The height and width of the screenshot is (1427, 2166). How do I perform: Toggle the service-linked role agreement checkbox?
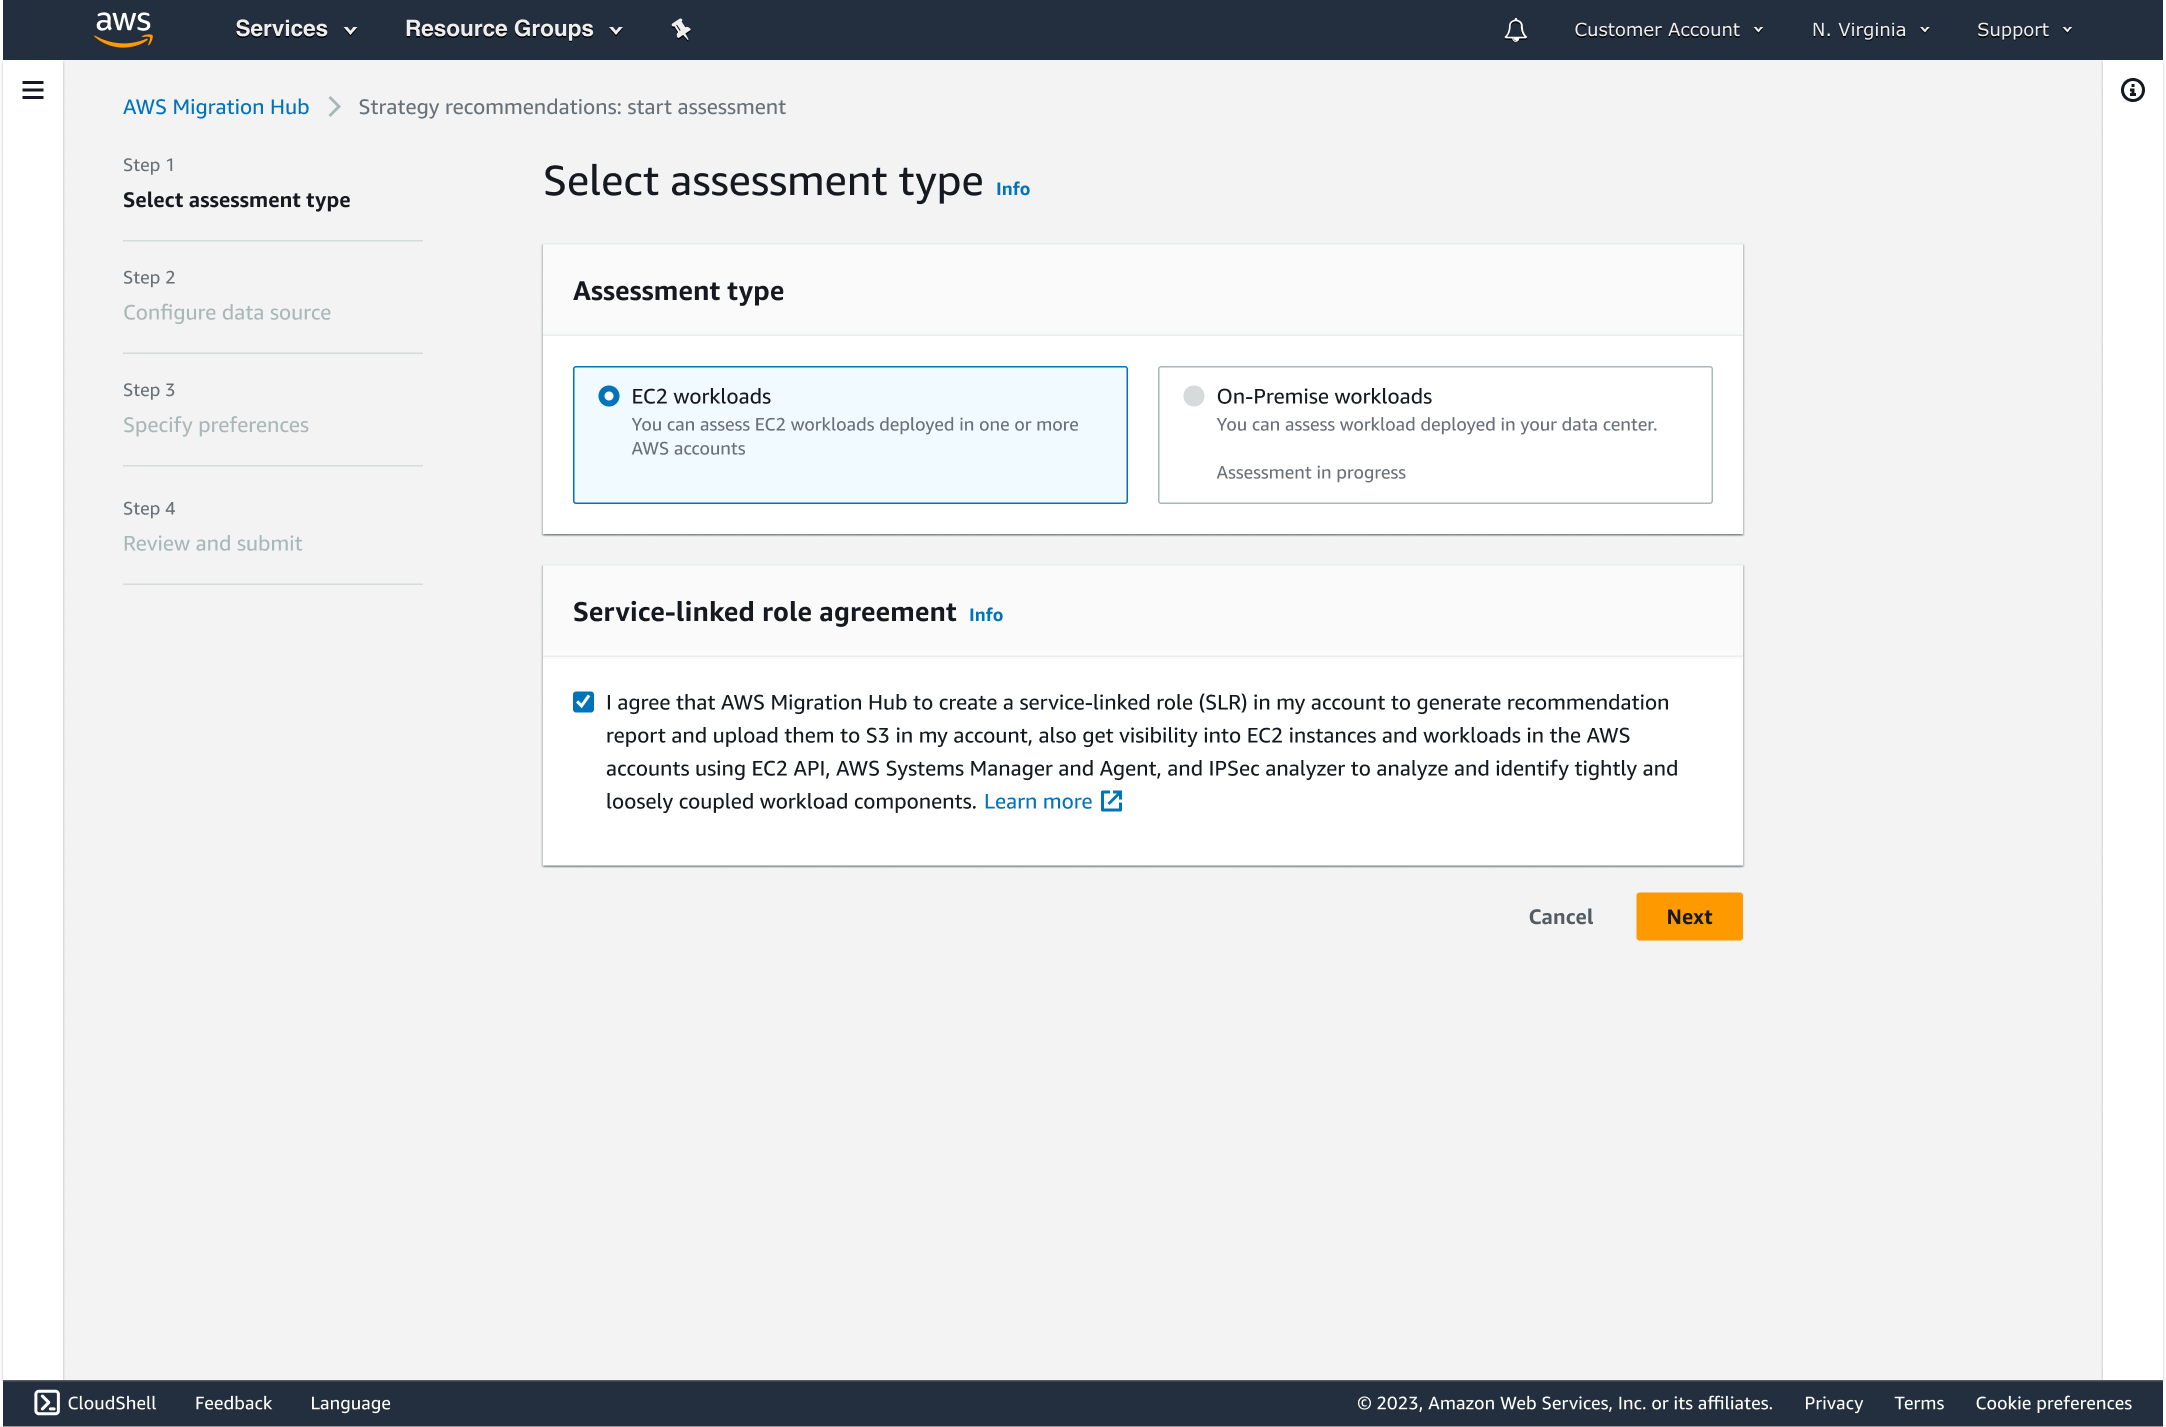[583, 702]
